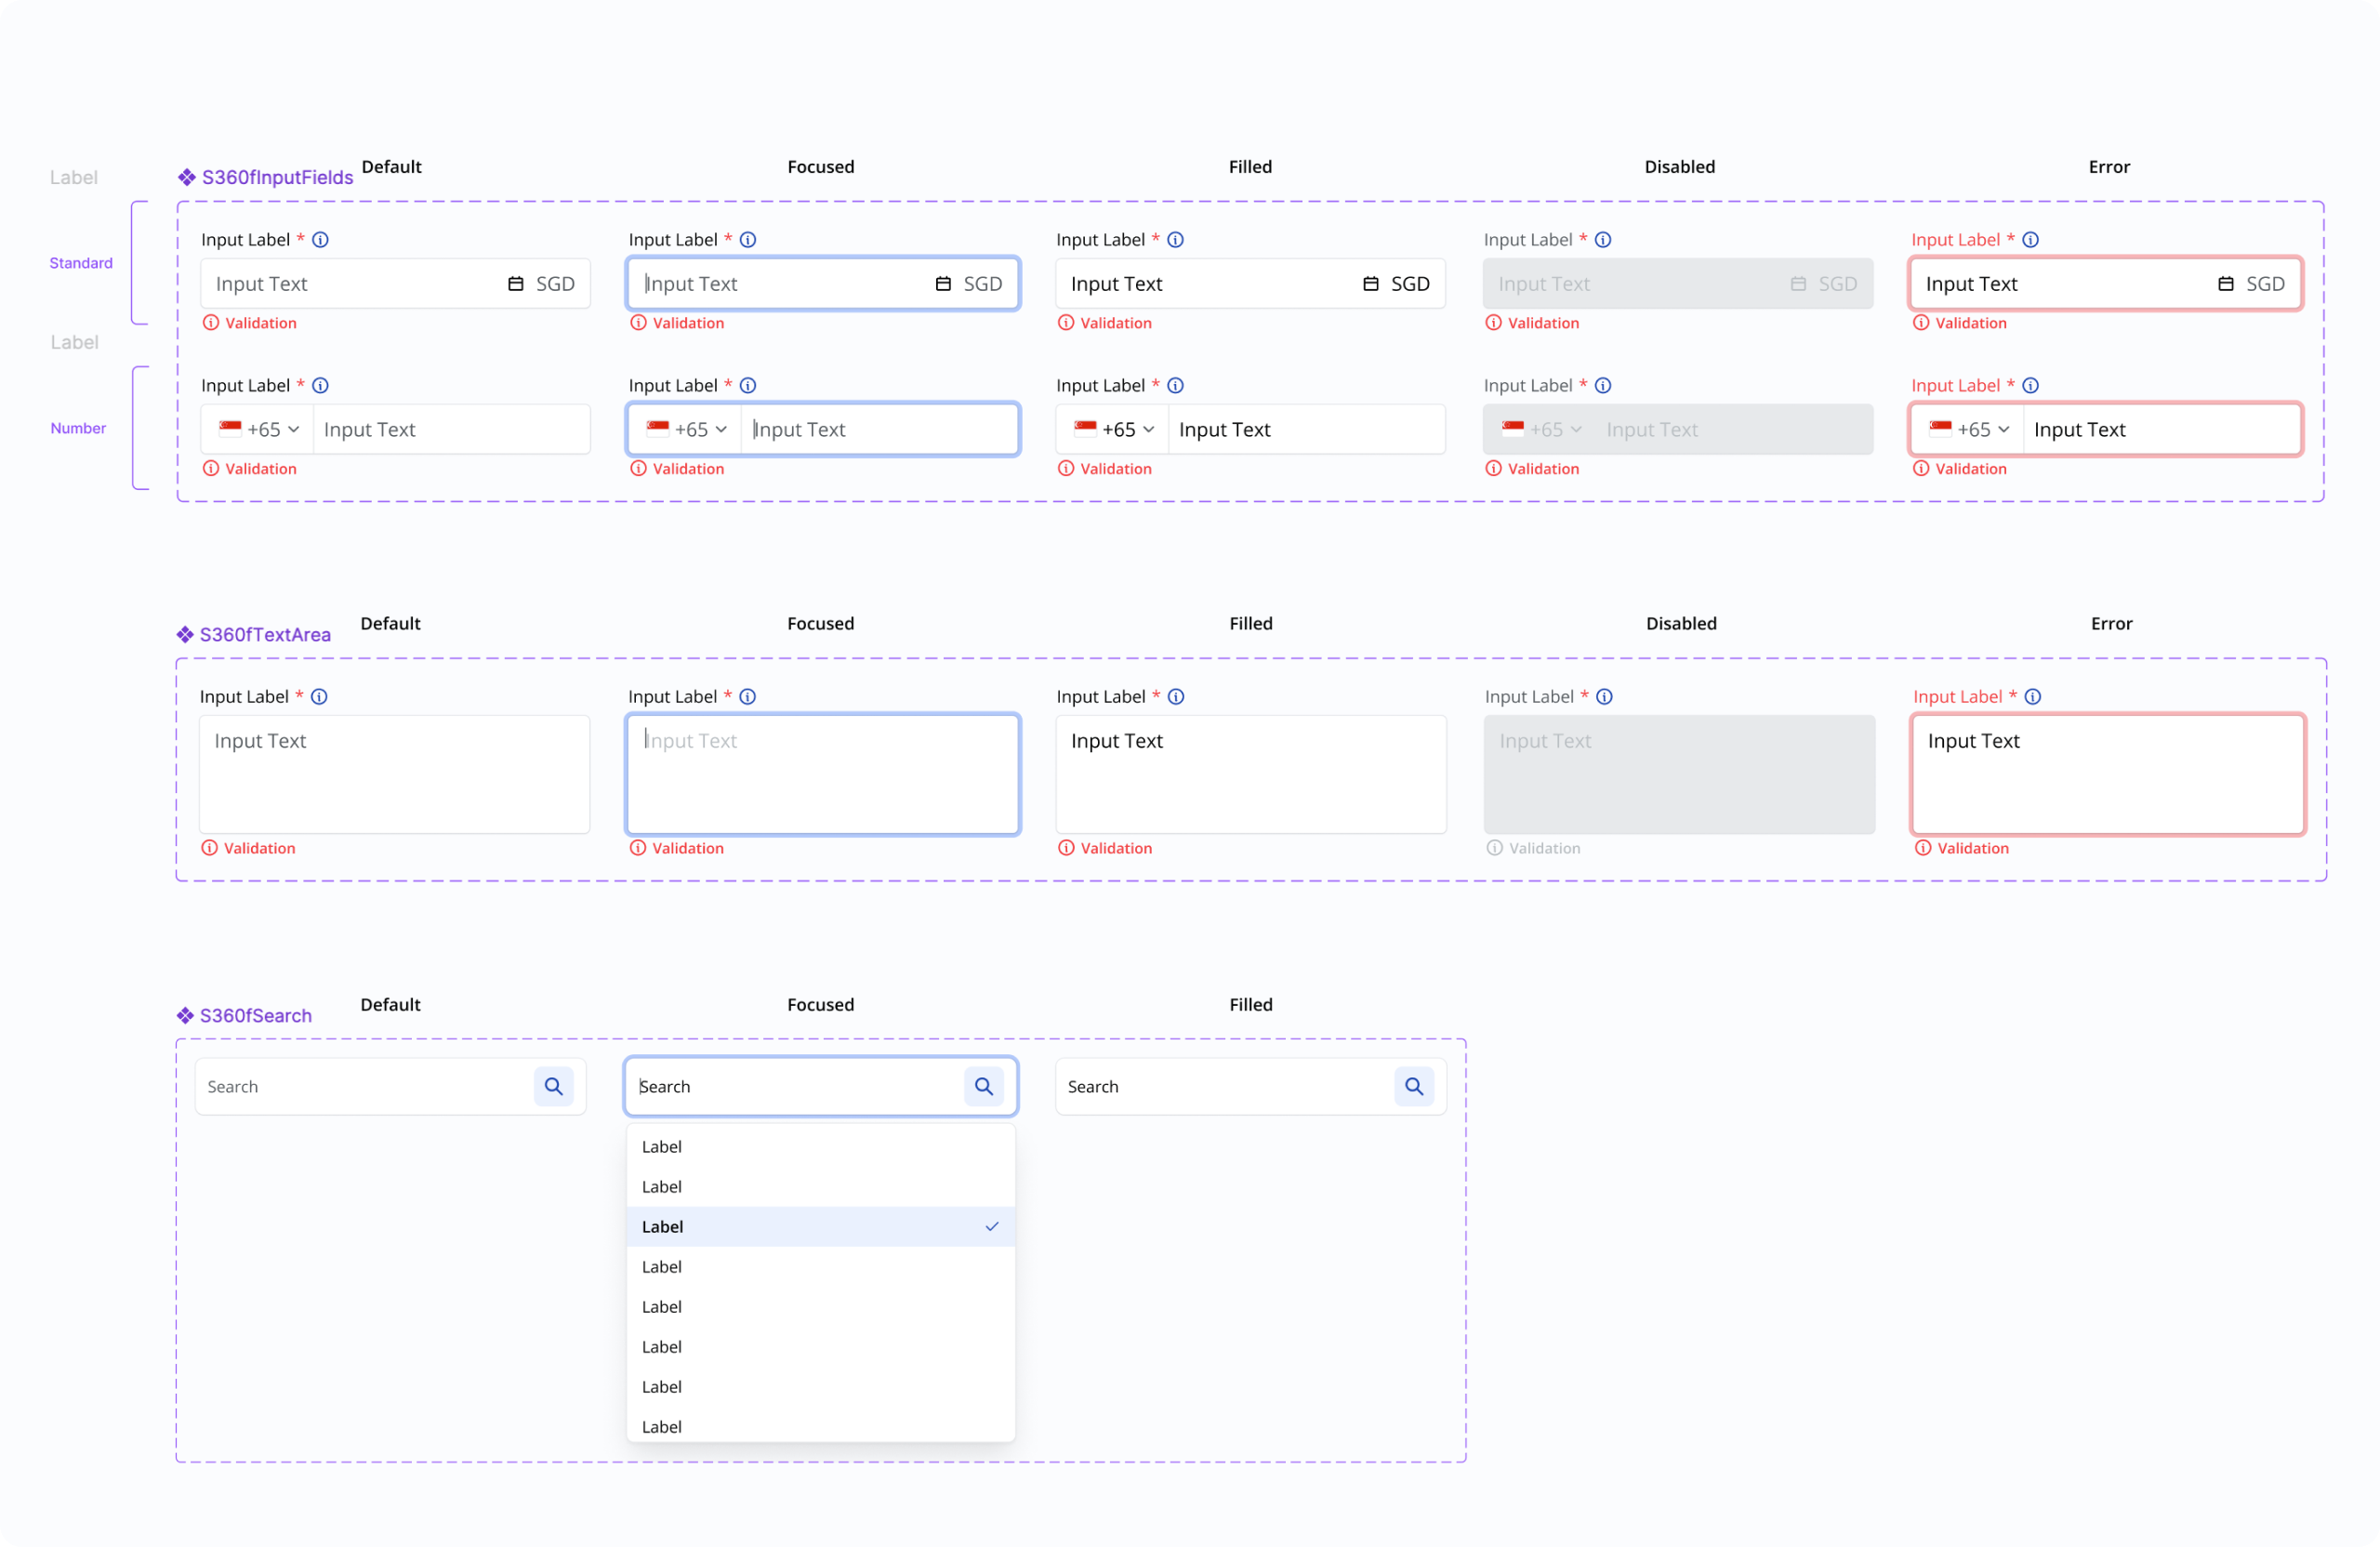Click info icon beside Filled Standard Input Label

pyautogui.click(x=1176, y=240)
